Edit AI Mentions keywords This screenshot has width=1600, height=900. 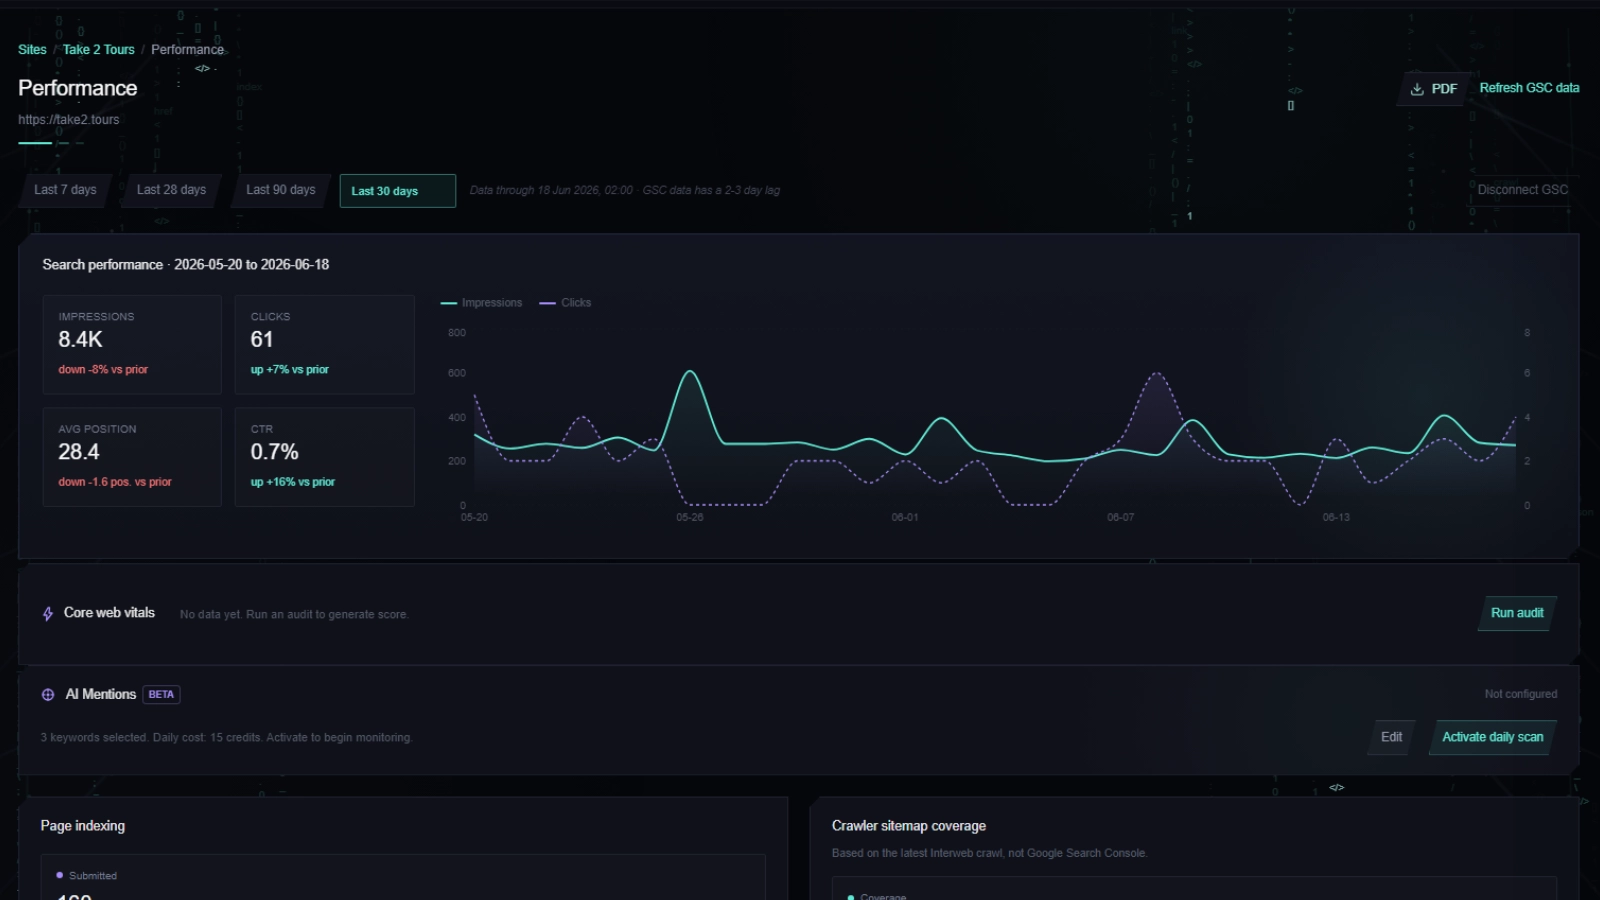1391,737
